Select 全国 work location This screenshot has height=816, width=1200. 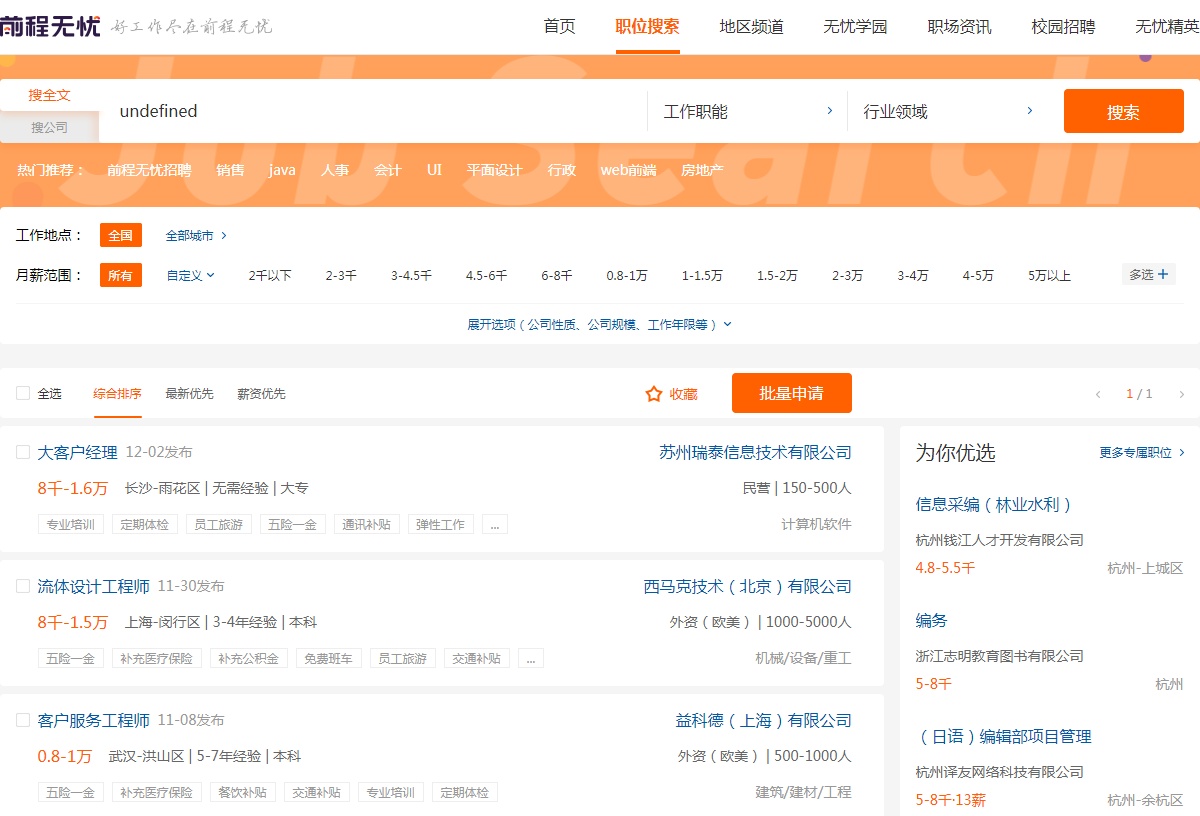click(x=121, y=235)
